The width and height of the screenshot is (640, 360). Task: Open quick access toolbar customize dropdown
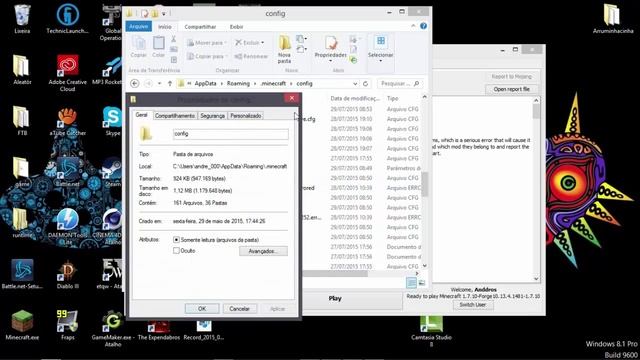164,13
